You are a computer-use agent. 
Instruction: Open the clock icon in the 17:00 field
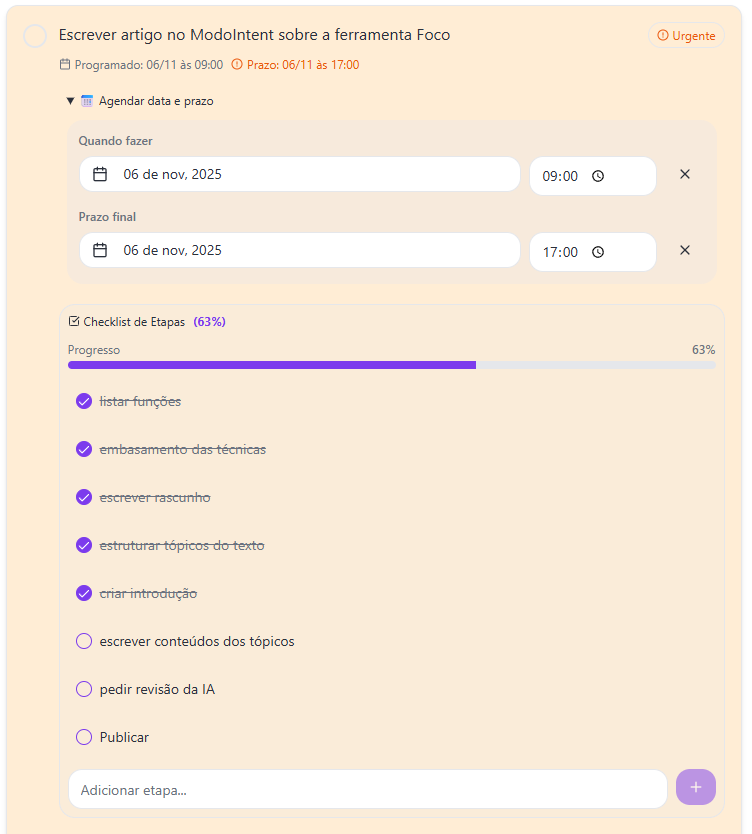pyautogui.click(x=597, y=251)
